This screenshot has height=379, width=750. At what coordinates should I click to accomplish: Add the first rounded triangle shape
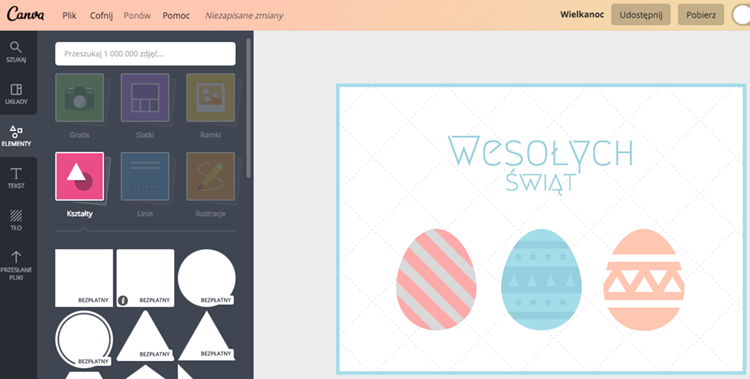(145, 336)
